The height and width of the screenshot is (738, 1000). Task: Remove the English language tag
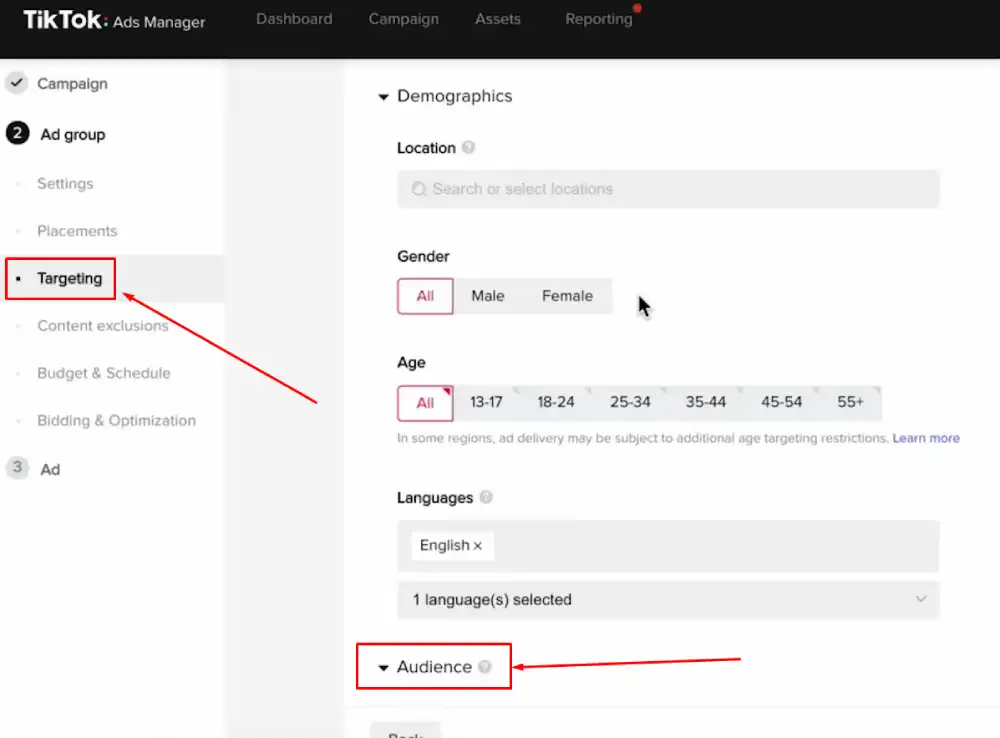point(478,546)
